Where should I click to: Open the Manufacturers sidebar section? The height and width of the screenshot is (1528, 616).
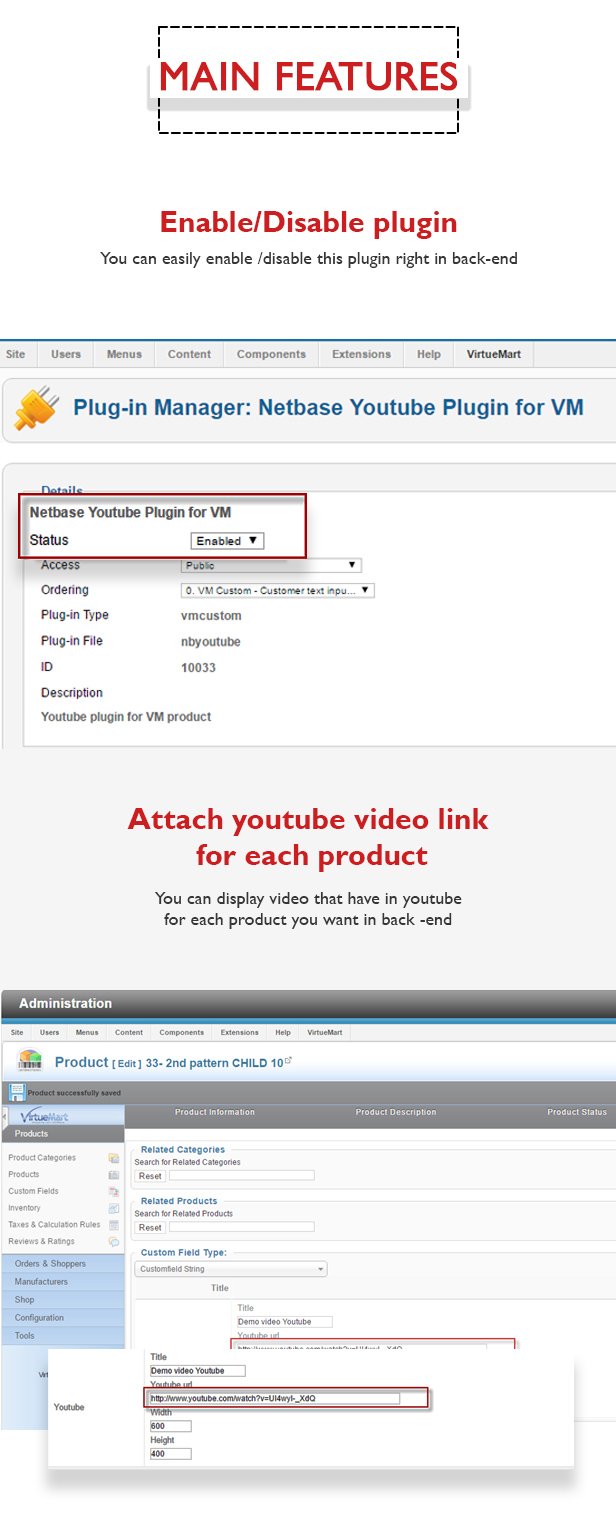point(63,1282)
